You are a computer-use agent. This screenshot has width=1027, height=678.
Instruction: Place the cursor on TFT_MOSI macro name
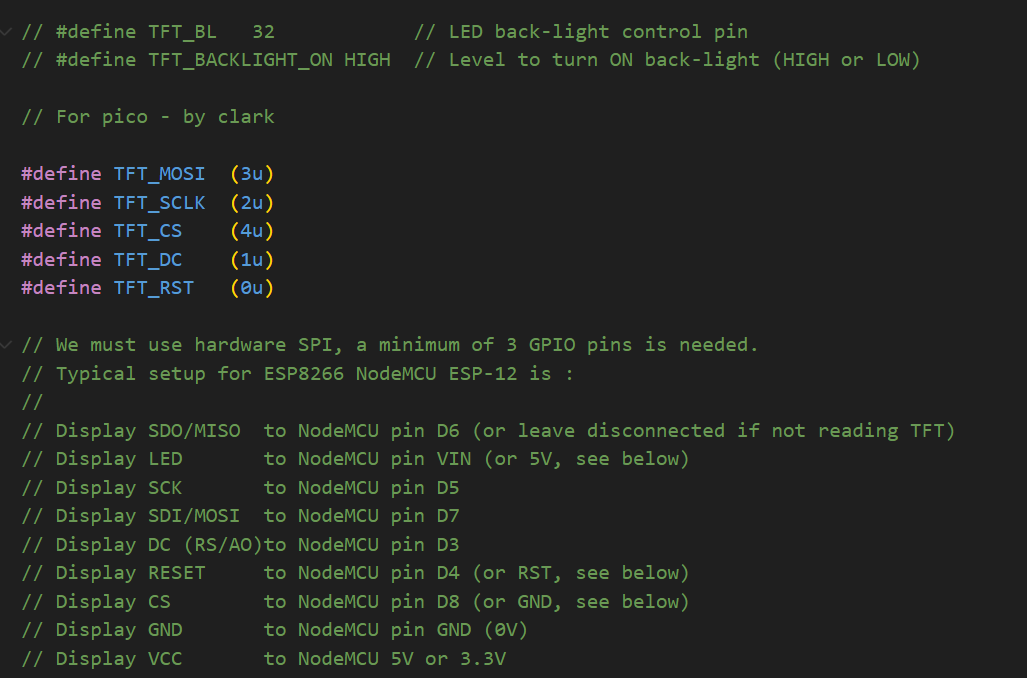159,174
